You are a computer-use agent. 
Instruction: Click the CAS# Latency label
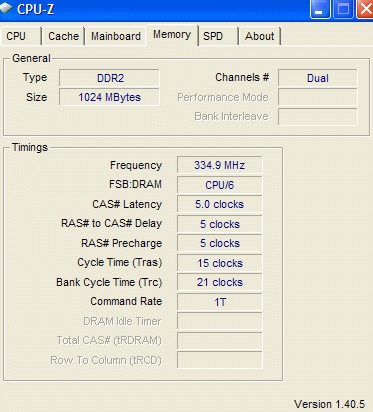127,204
